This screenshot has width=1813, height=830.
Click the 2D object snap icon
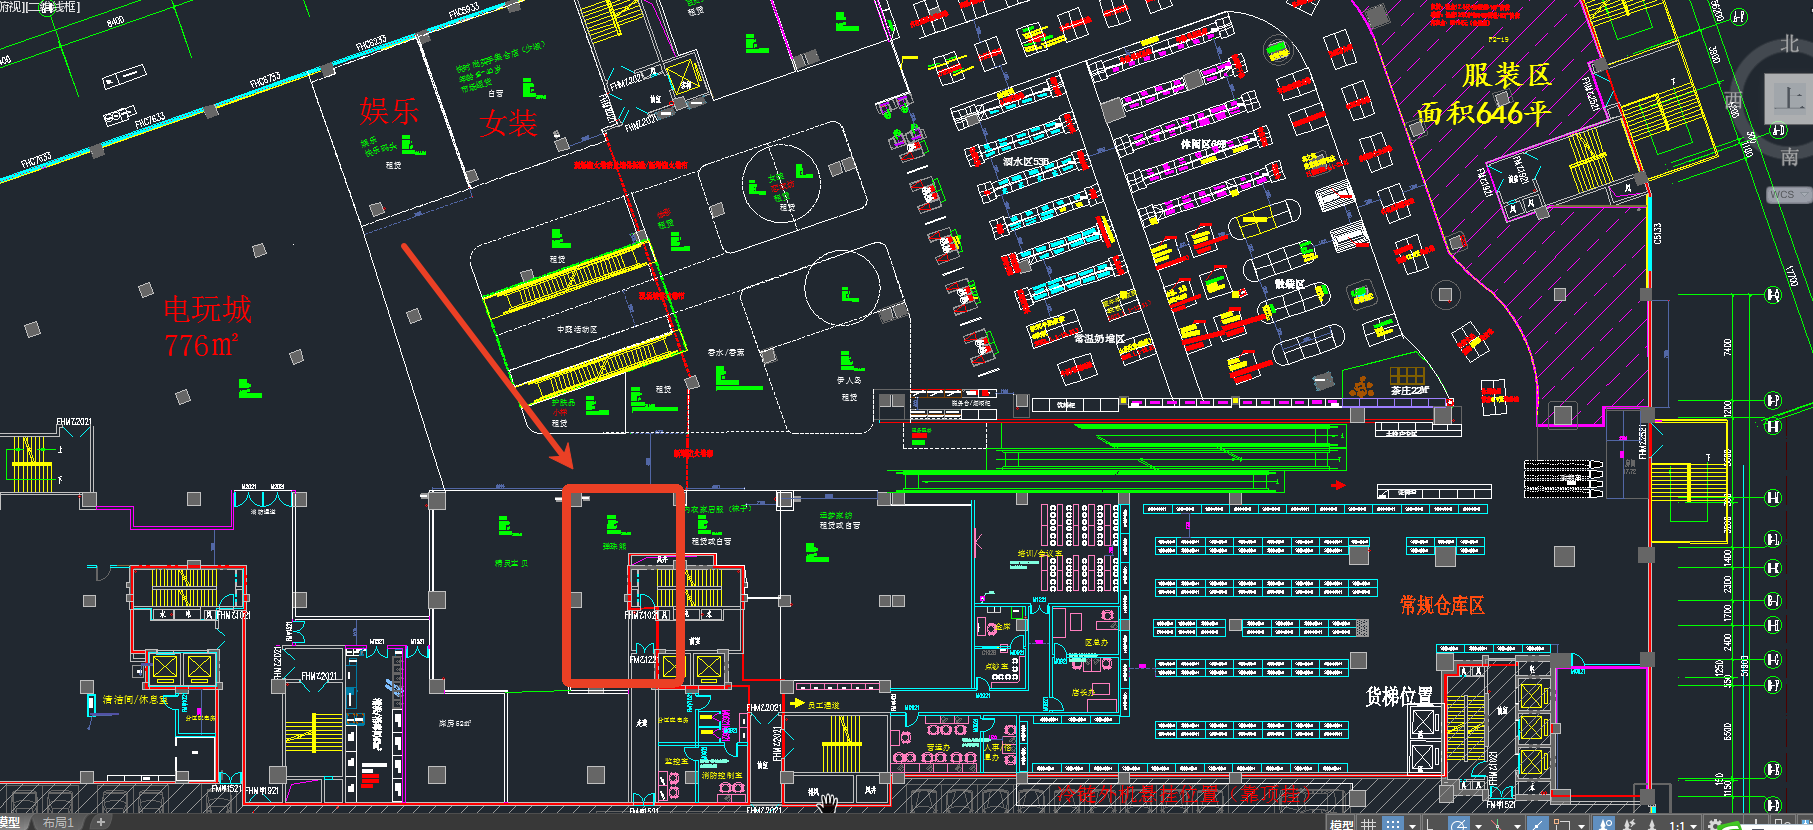pyautogui.click(x=1562, y=825)
